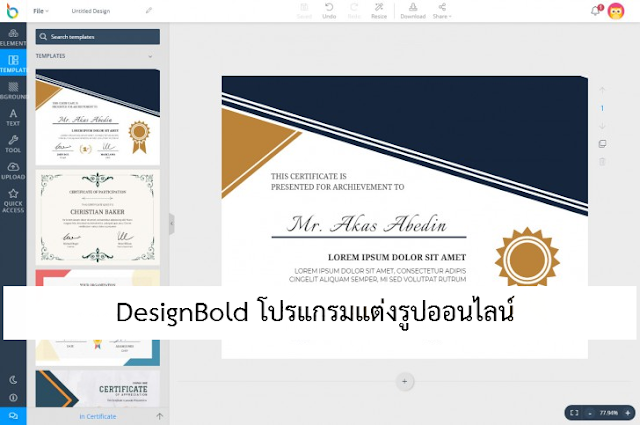Duplicate the page icon
Image resolution: width=640 pixels, height=425 pixels.
[602, 144]
